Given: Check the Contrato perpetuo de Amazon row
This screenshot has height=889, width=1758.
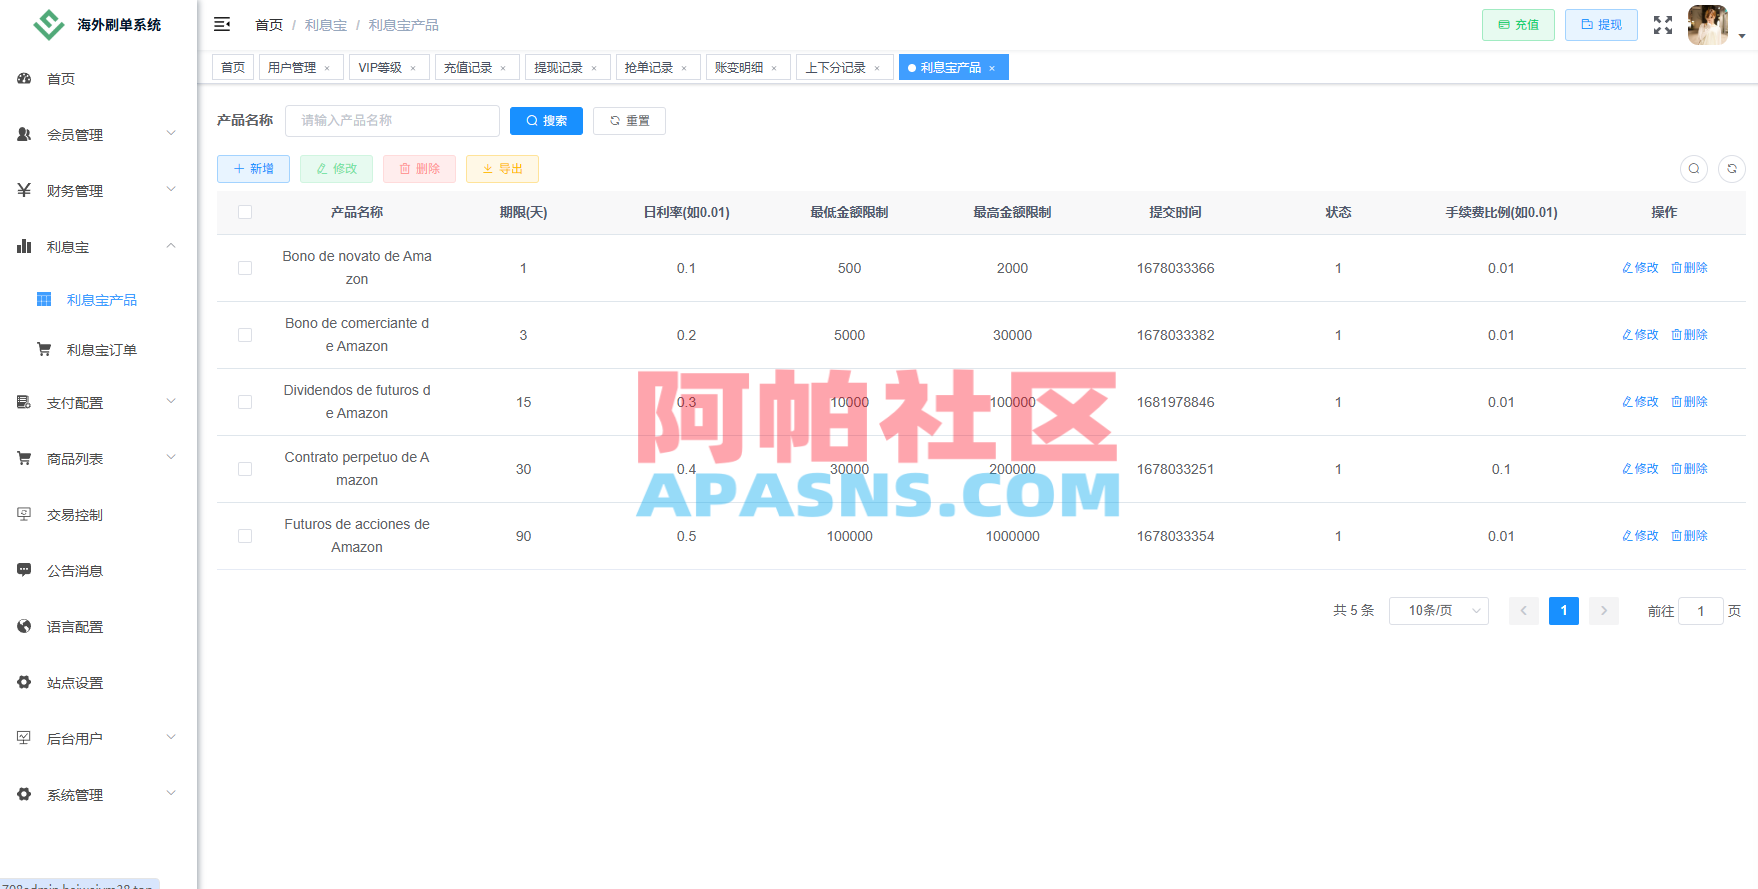Looking at the screenshot, I should coord(245,469).
